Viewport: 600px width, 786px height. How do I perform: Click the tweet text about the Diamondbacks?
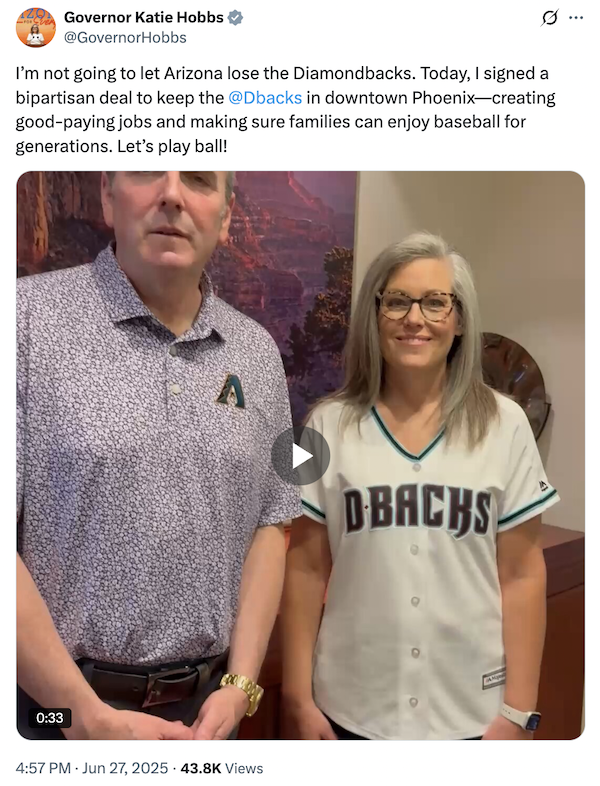(x=286, y=110)
